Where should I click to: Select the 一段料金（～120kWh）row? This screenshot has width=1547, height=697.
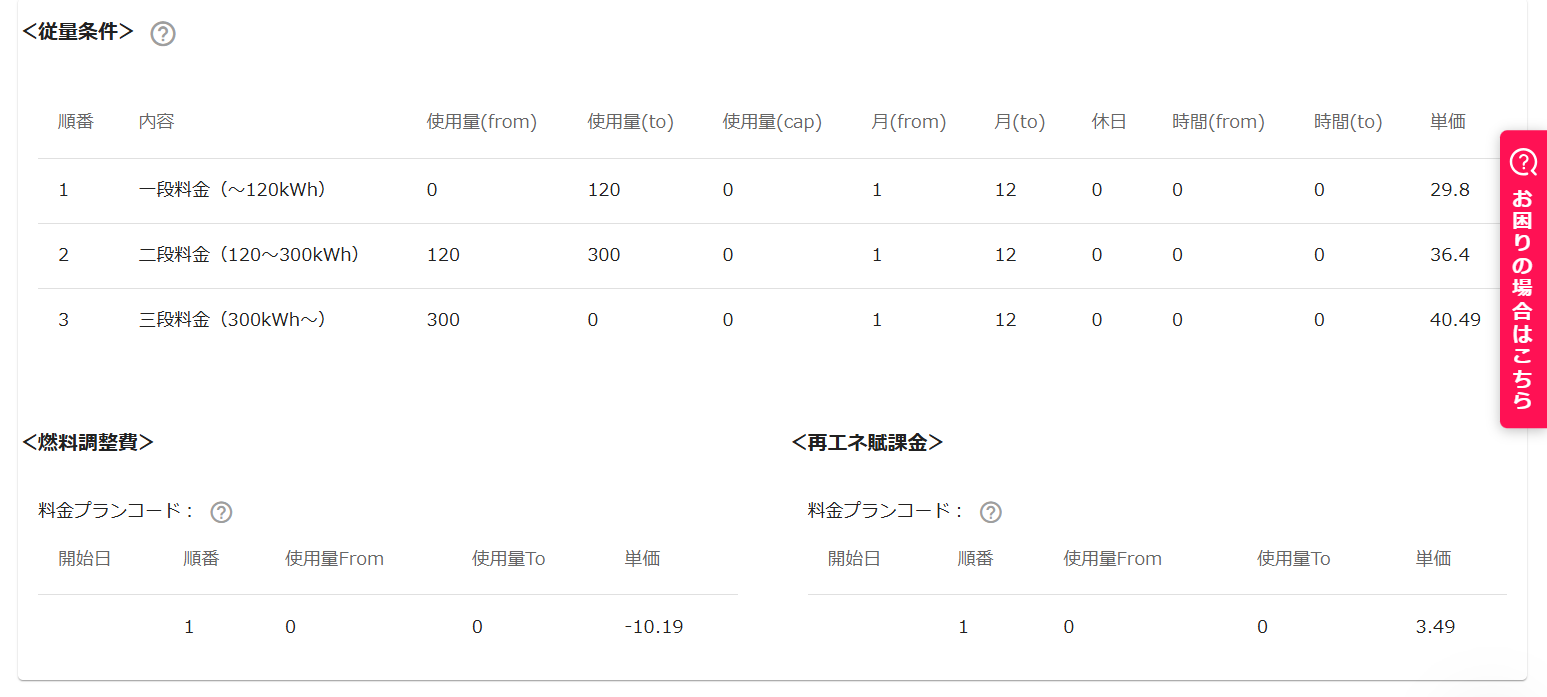768,190
